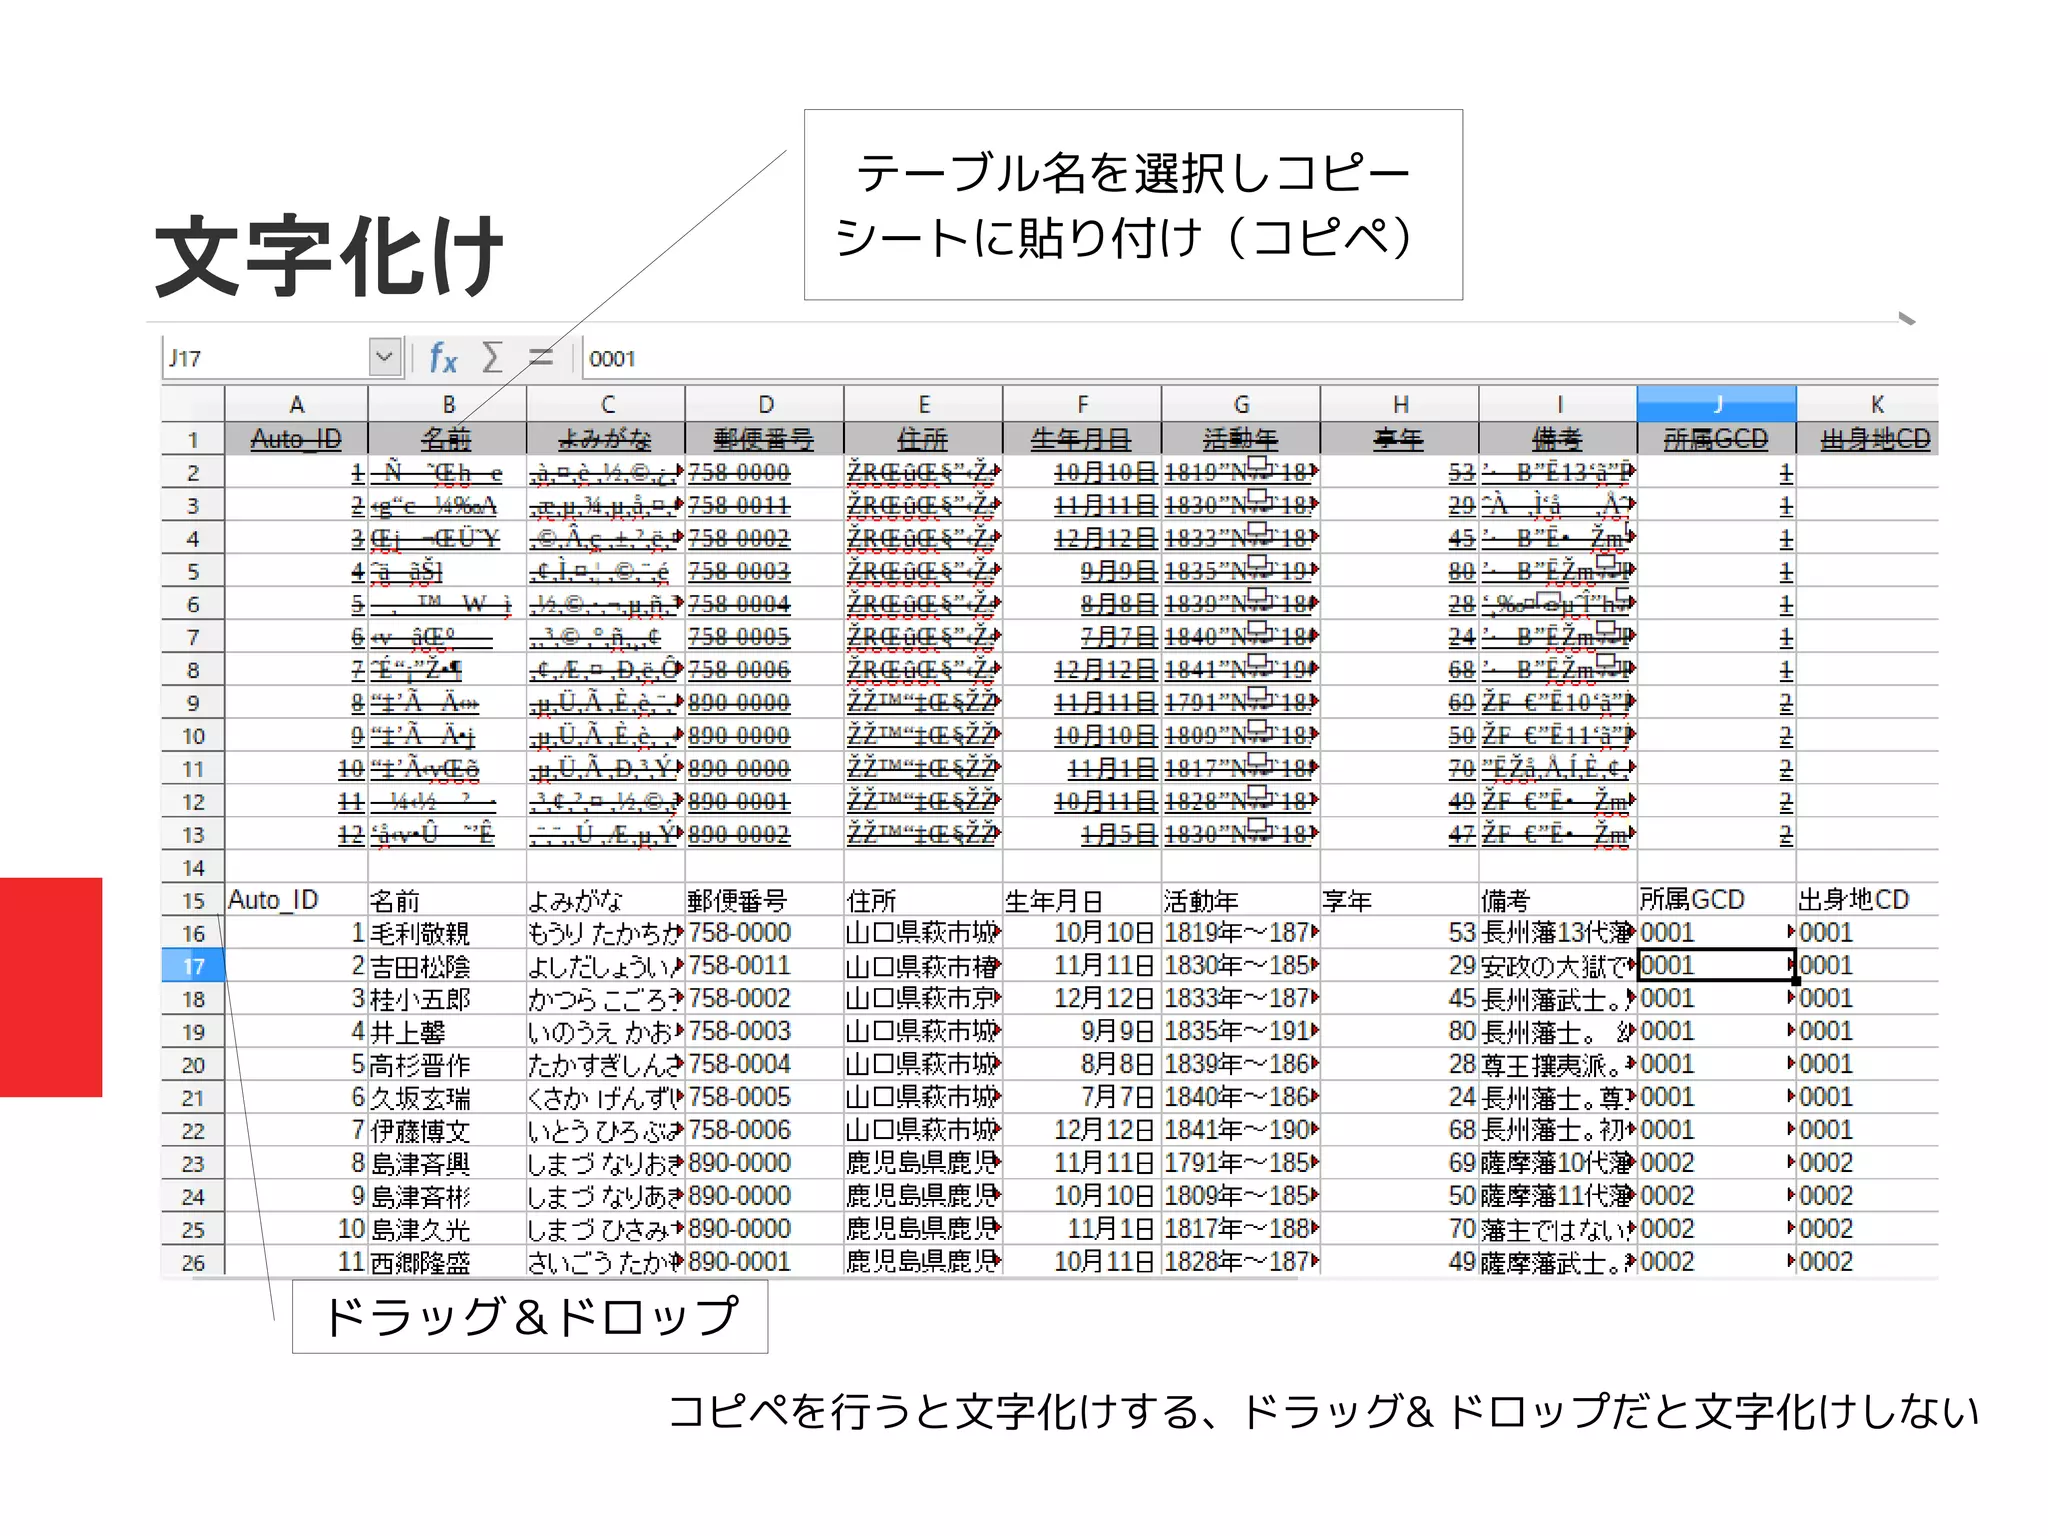Viewport: 2048px width, 1536px height.
Task: Click strikethrough postal code '758-0000' in row 2
Action: coord(765,472)
